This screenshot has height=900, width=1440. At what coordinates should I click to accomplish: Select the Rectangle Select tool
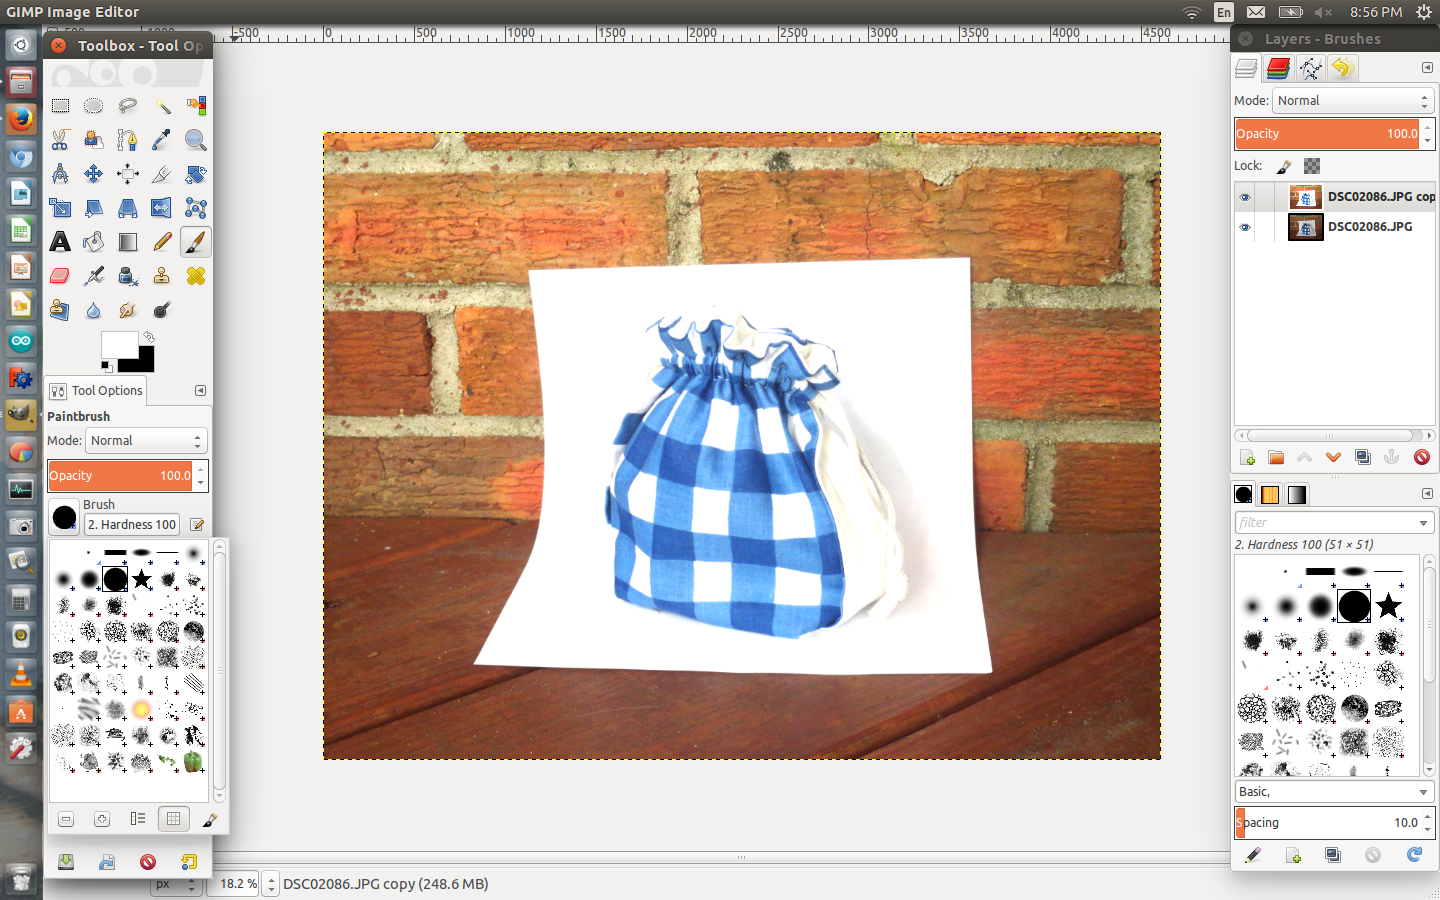tap(60, 106)
